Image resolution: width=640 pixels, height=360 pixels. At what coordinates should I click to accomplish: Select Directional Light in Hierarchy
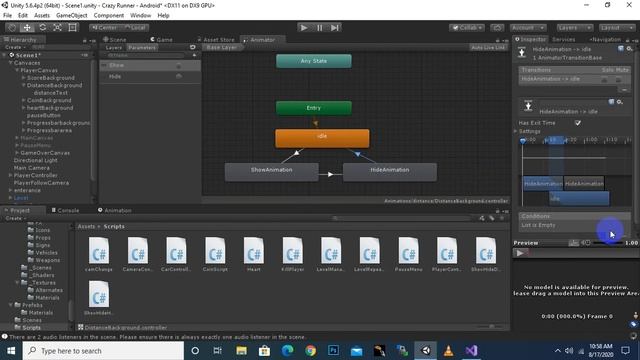36,160
